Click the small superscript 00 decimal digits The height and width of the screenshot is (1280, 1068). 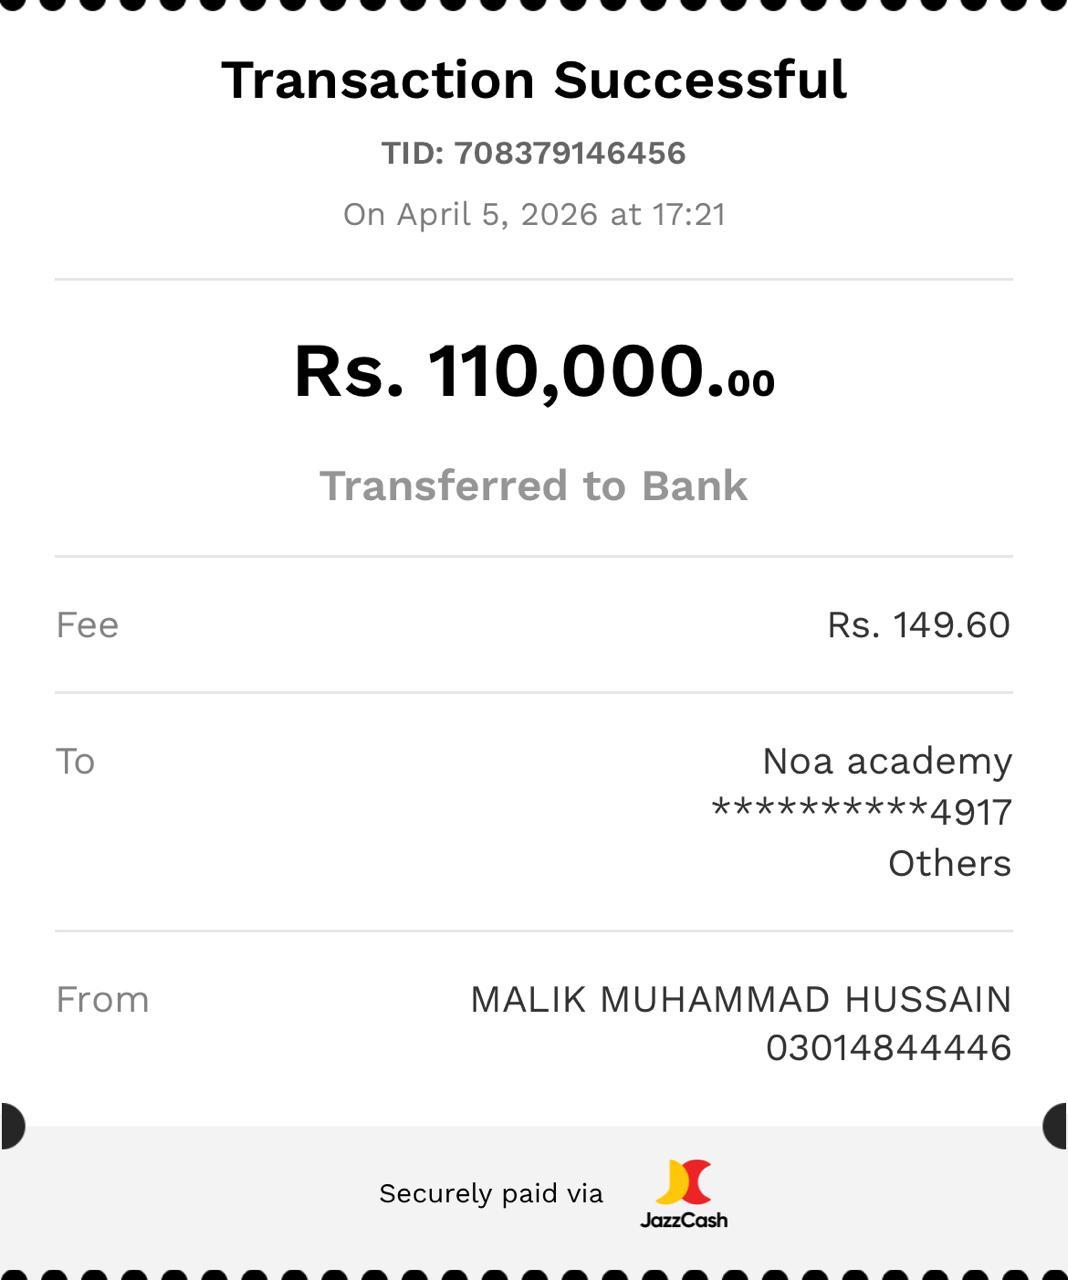pos(751,383)
